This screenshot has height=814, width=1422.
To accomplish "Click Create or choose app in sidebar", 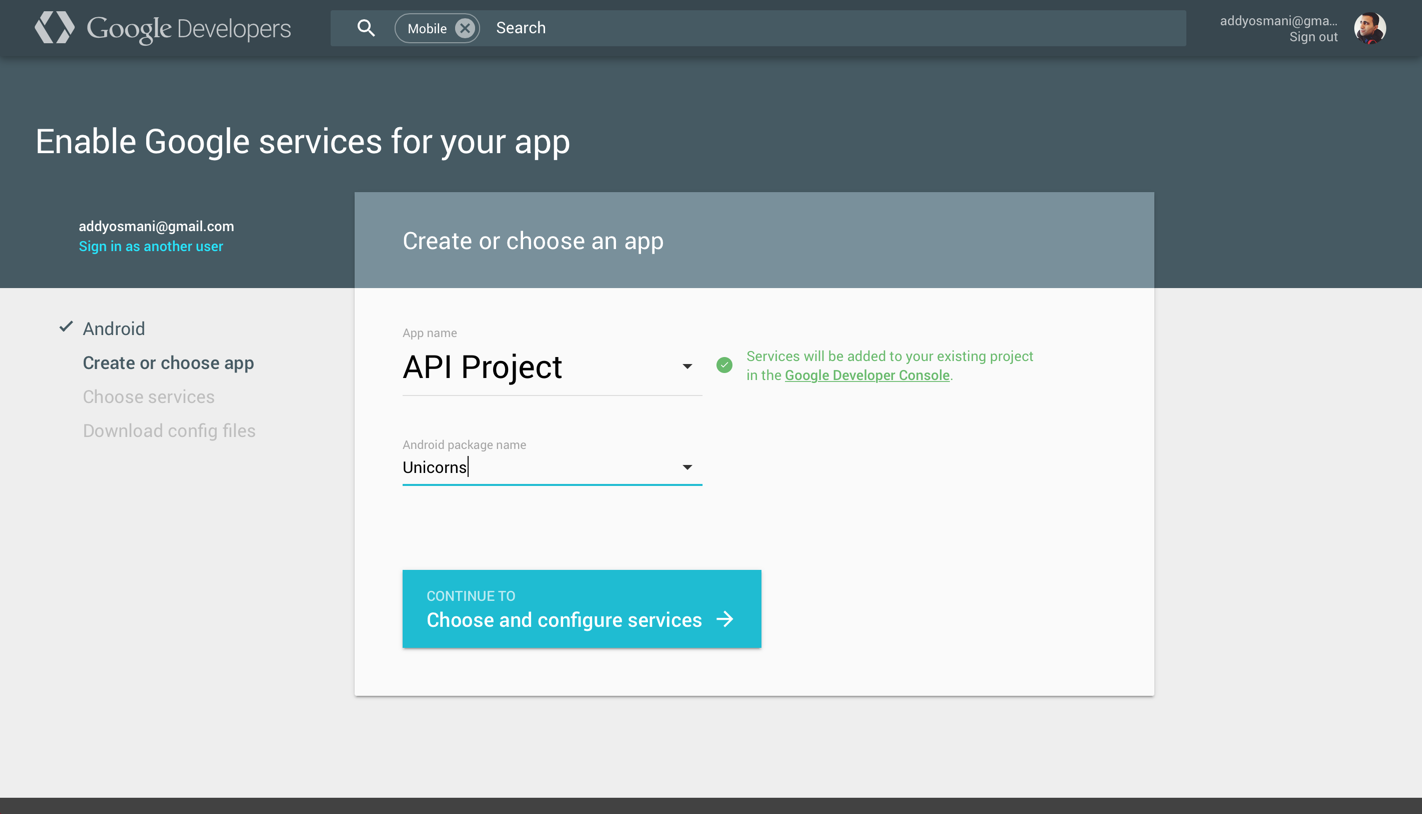I will point(168,362).
